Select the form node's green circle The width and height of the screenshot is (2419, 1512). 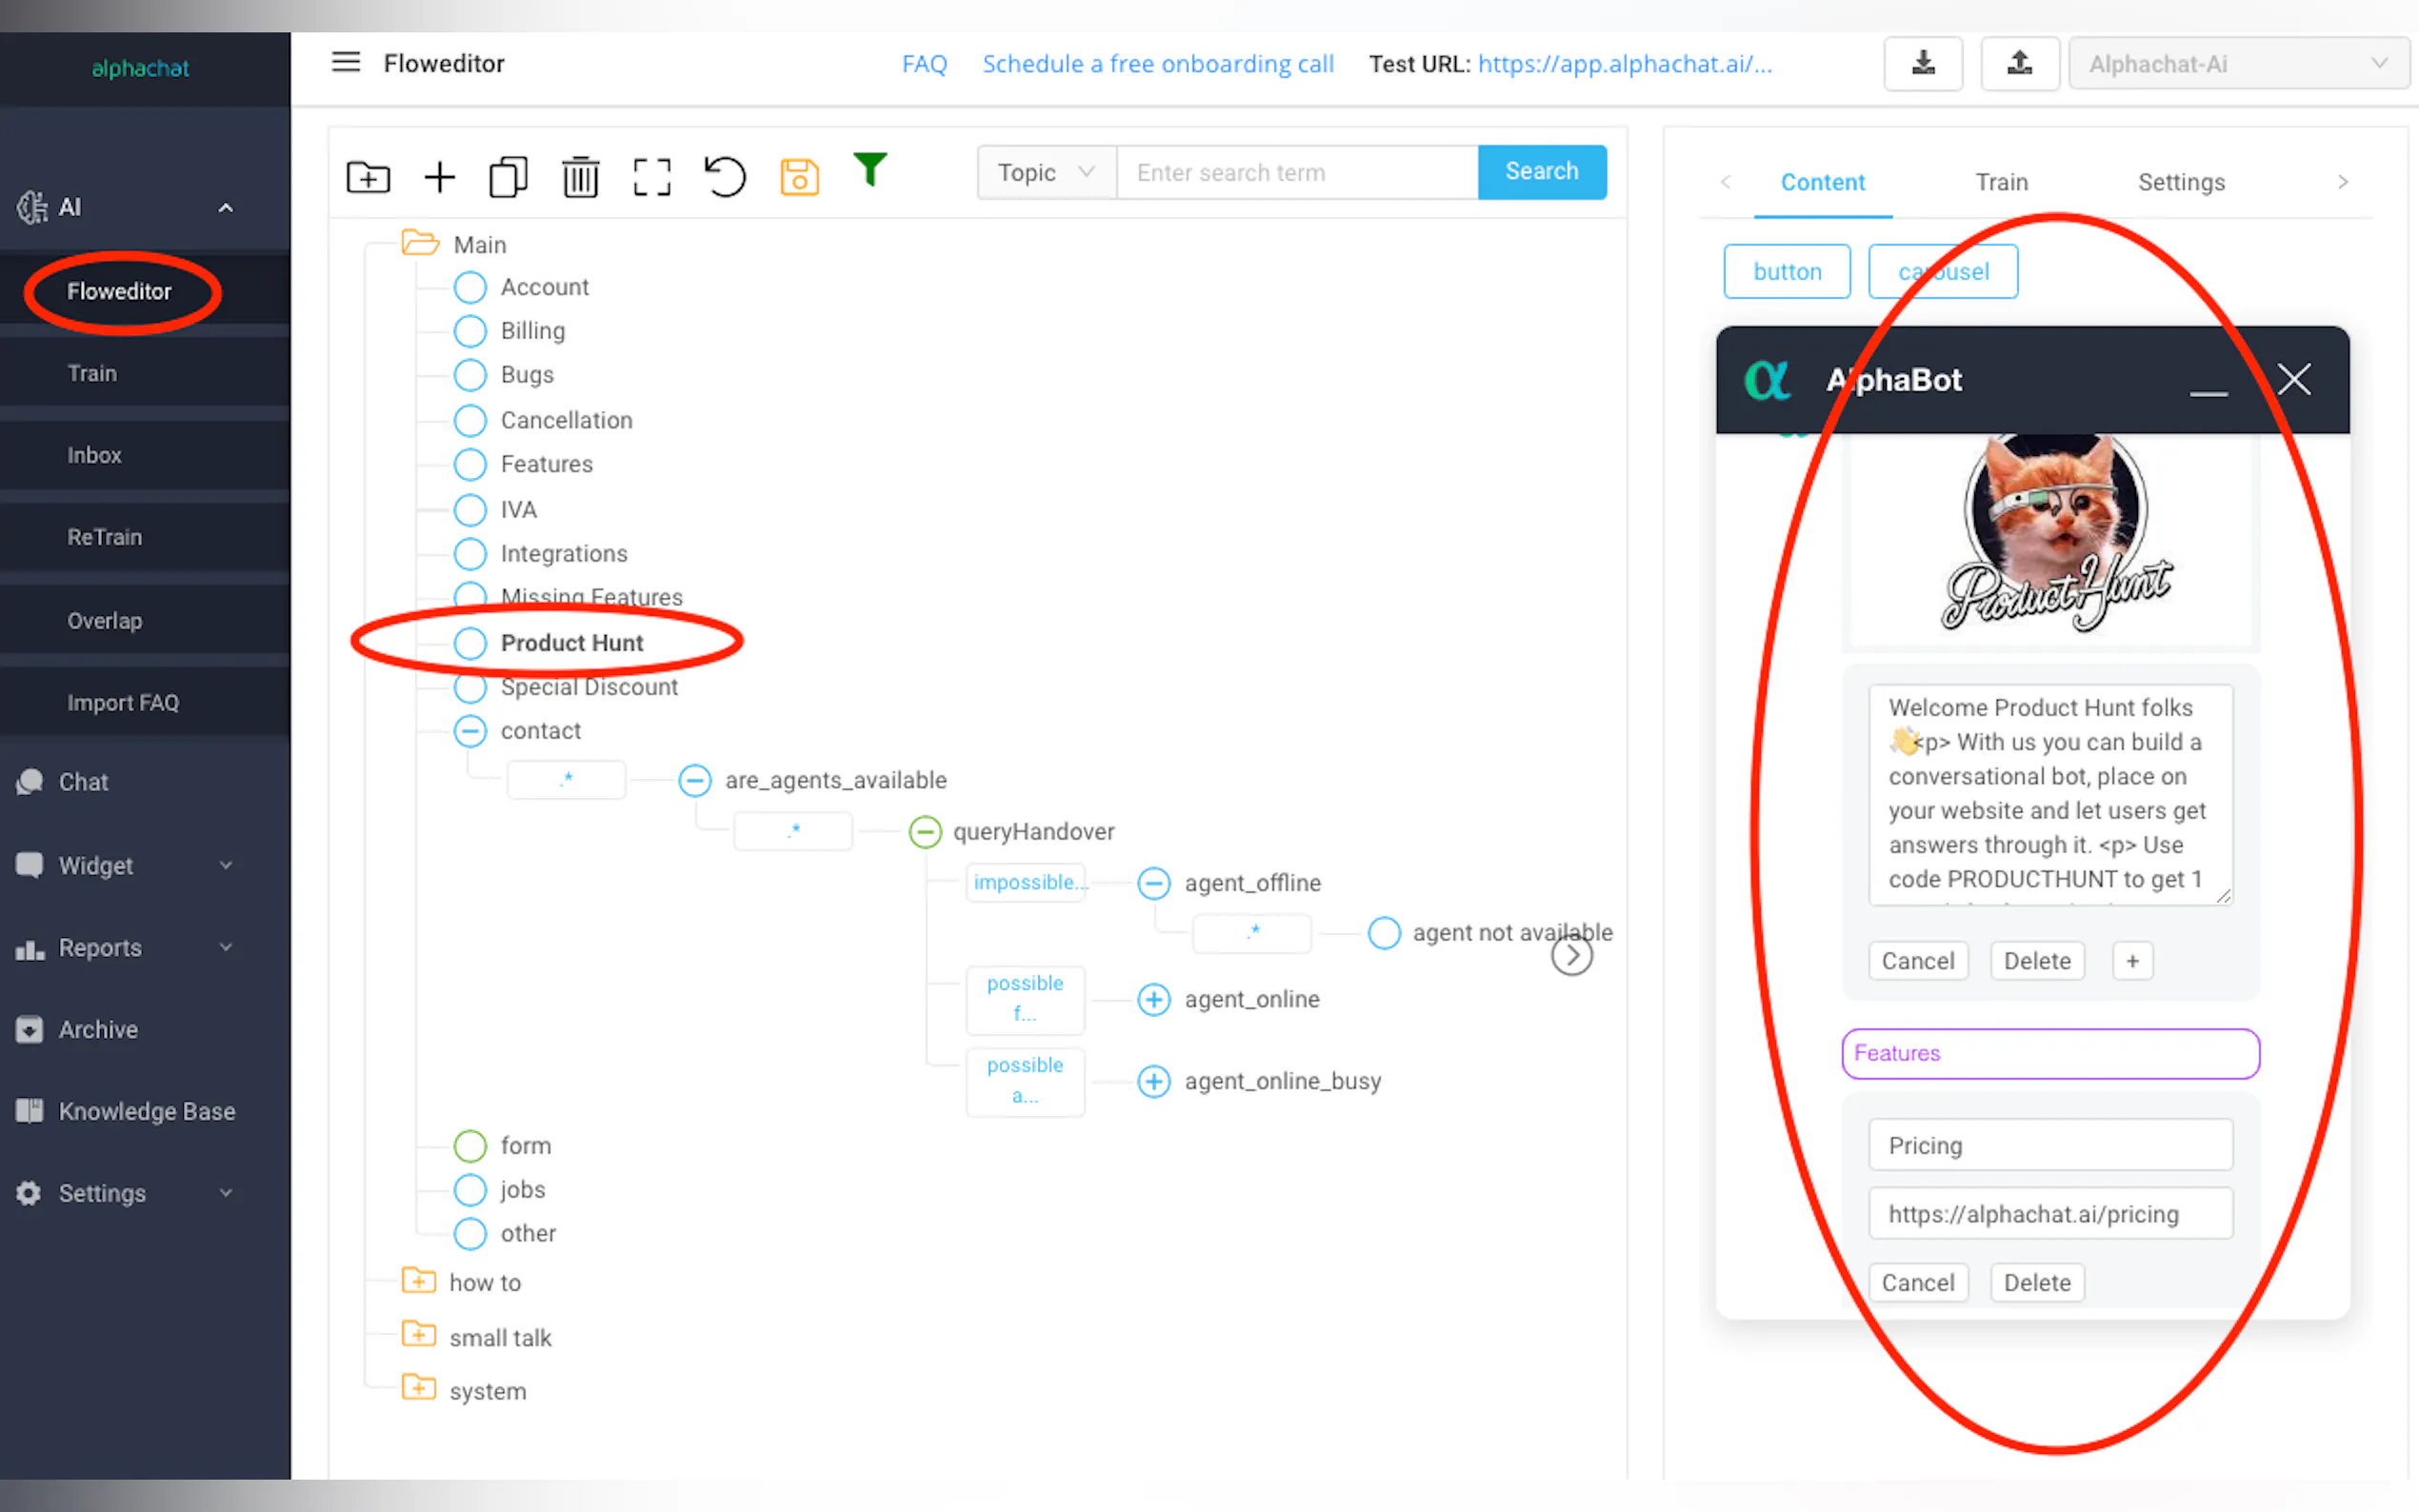pos(470,1146)
